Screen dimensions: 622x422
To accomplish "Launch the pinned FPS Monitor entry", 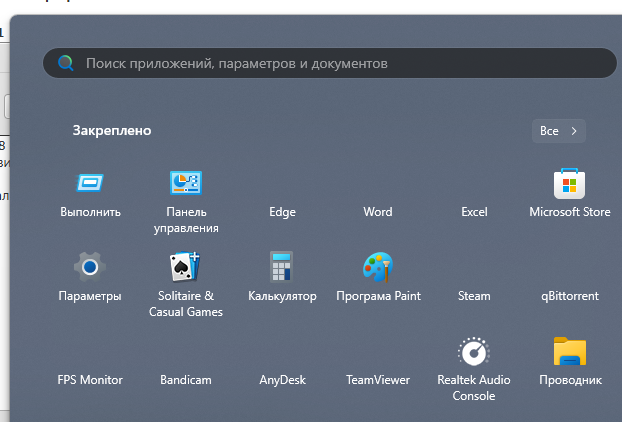I will click(x=90, y=380).
